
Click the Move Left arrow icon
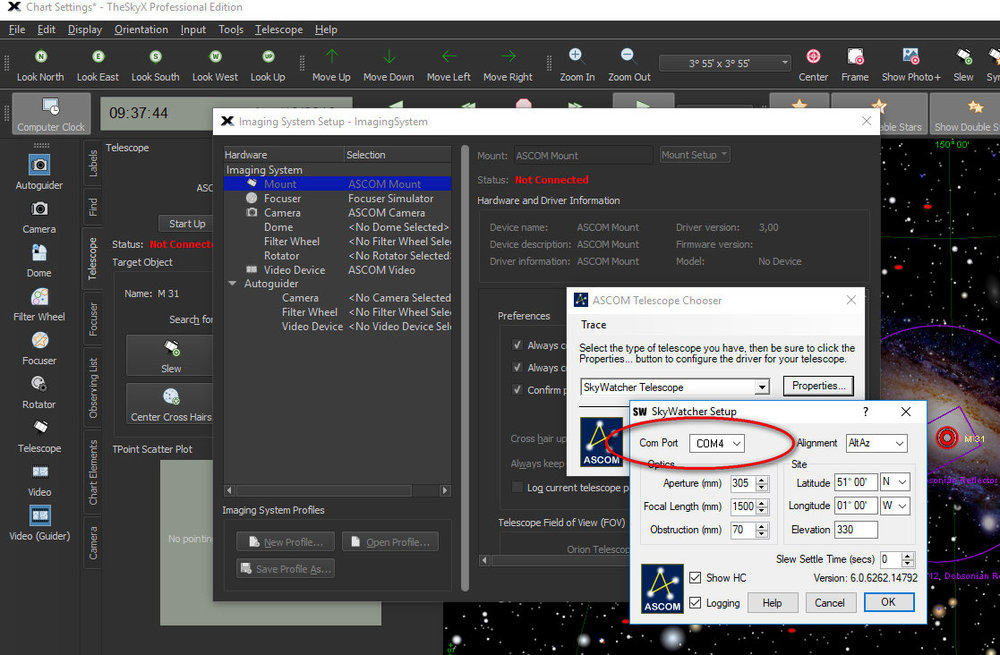click(x=448, y=57)
